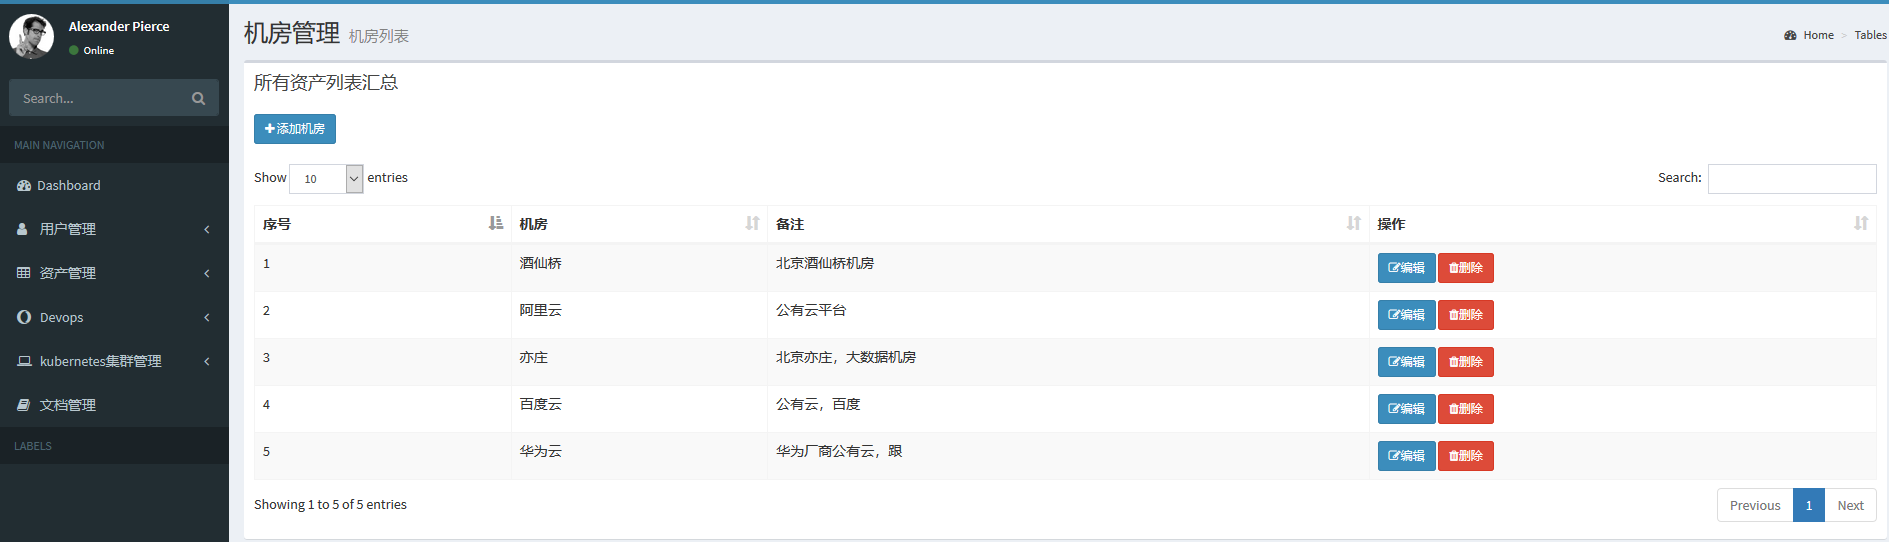Sort table by 序号 column icon
The width and height of the screenshot is (1889, 542).
[x=496, y=223]
